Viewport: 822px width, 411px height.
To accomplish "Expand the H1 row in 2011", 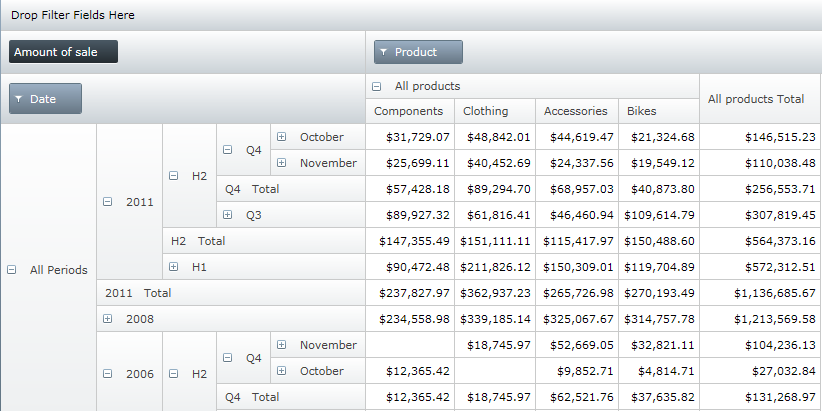I will click(174, 267).
